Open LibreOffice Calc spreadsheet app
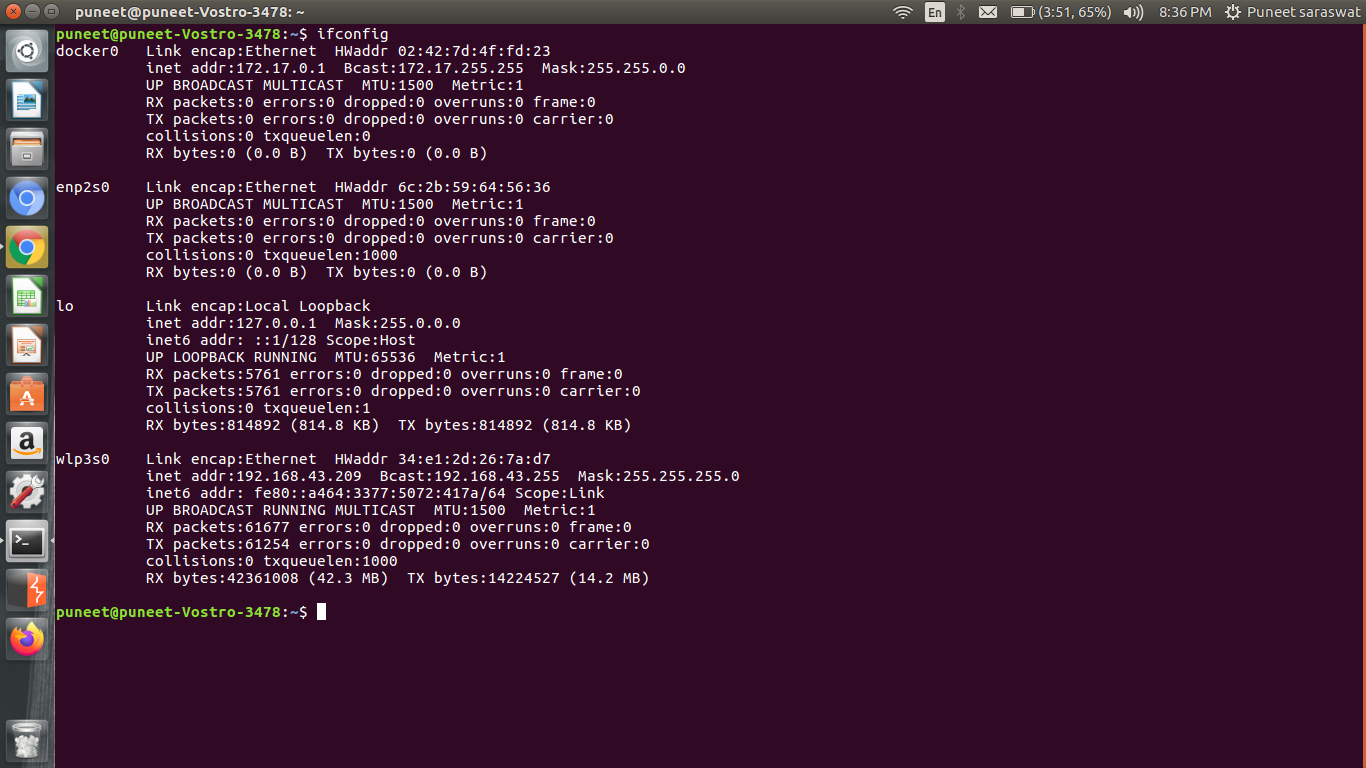Image resolution: width=1366 pixels, height=768 pixels. (27, 296)
